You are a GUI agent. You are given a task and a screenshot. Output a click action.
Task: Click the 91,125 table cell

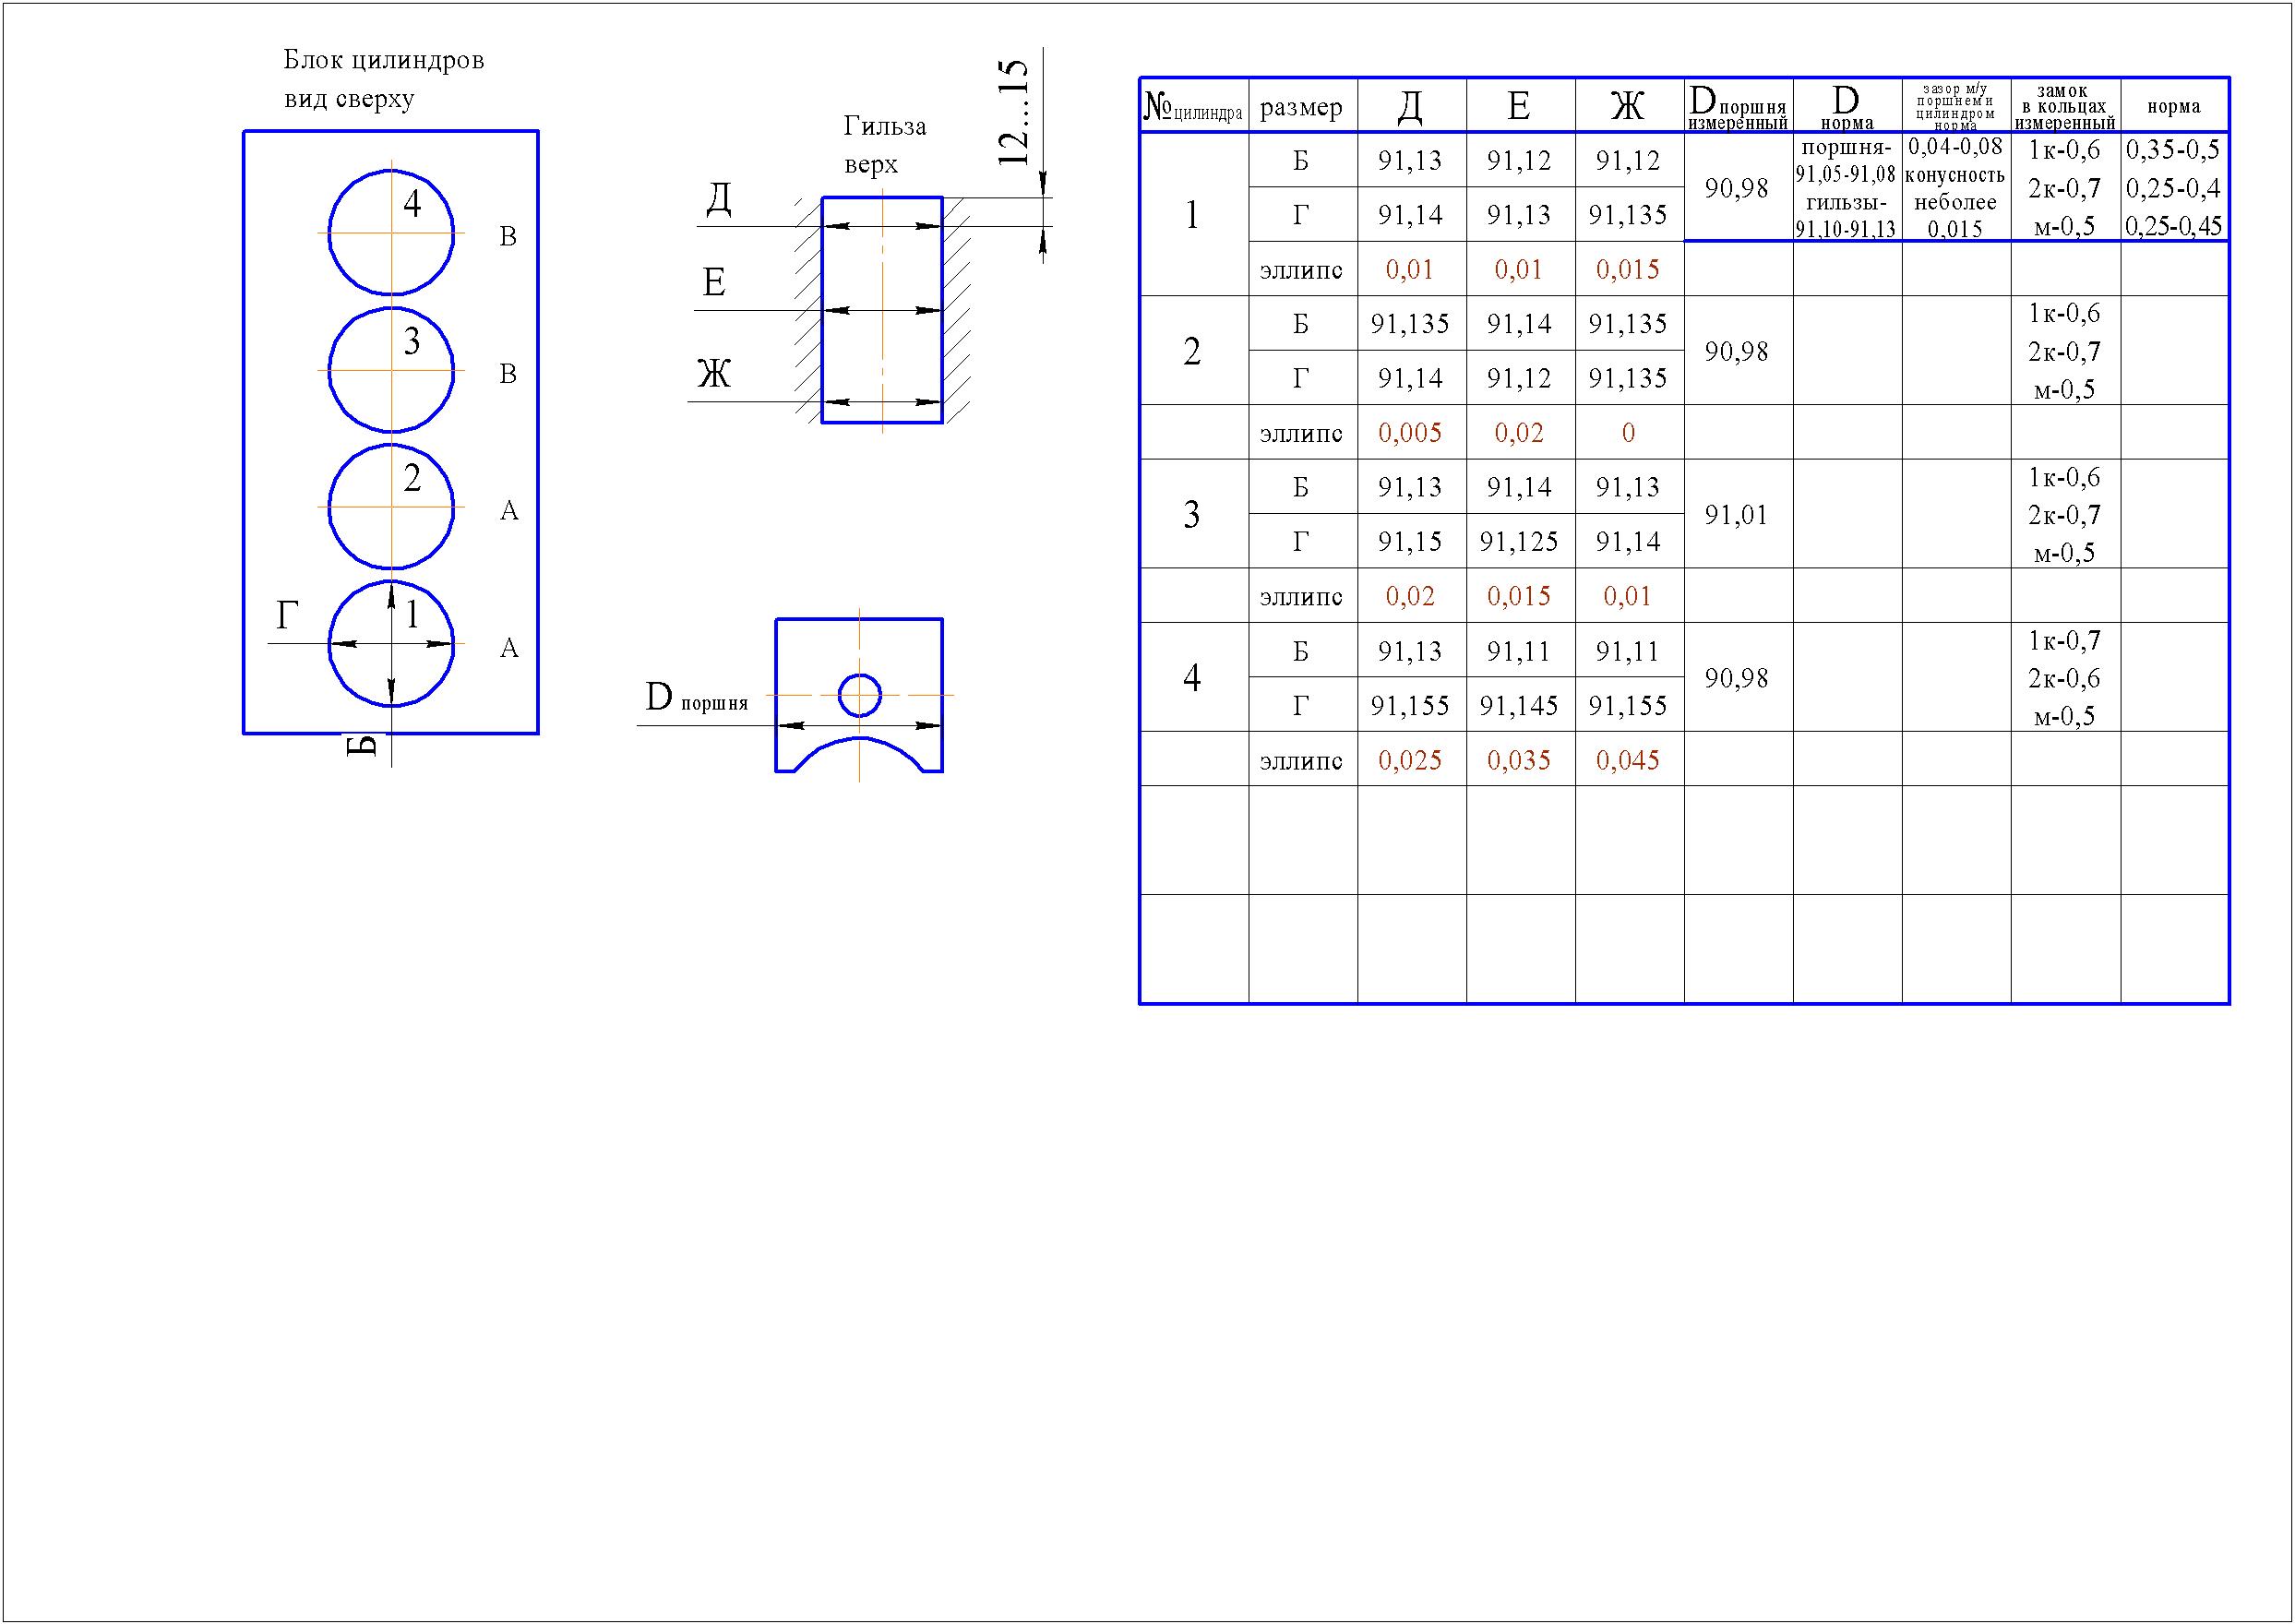1518,542
